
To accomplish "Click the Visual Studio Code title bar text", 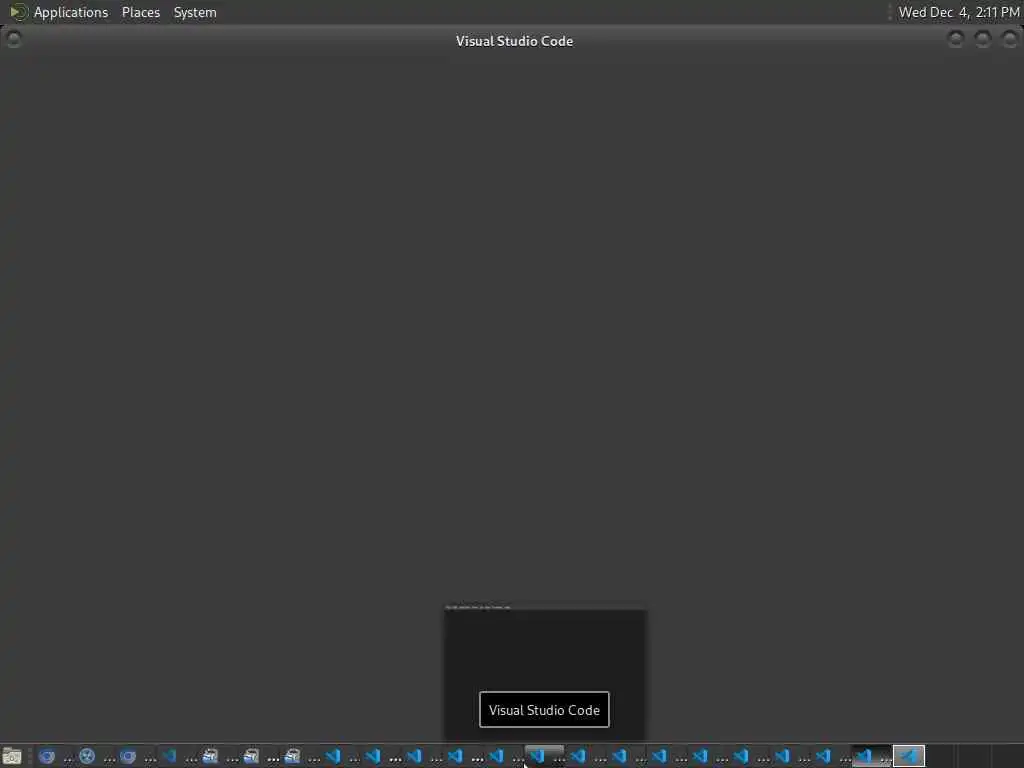I will pos(515,41).
